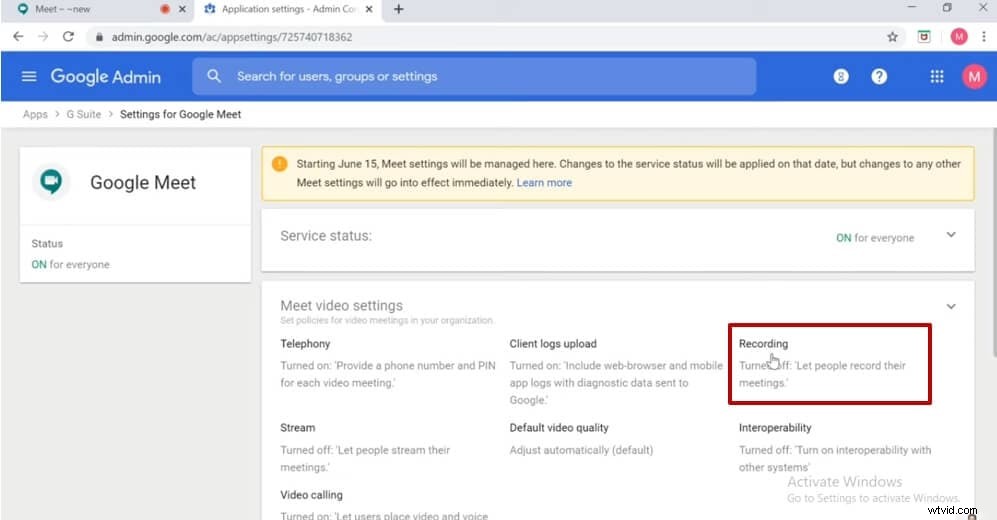Open the Google apps grid launcher
Screen dimensions: 997x520
pos(937,76)
